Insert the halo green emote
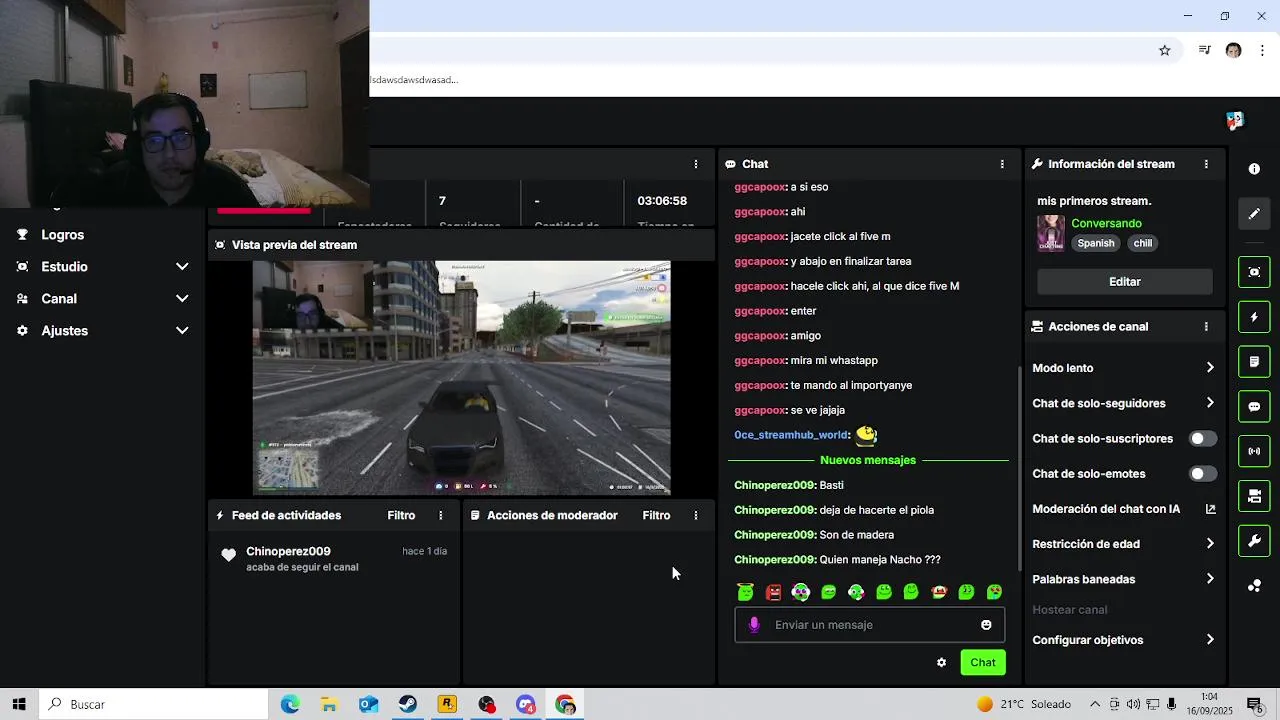Viewport: 1280px width, 720px height. [x=745, y=593]
